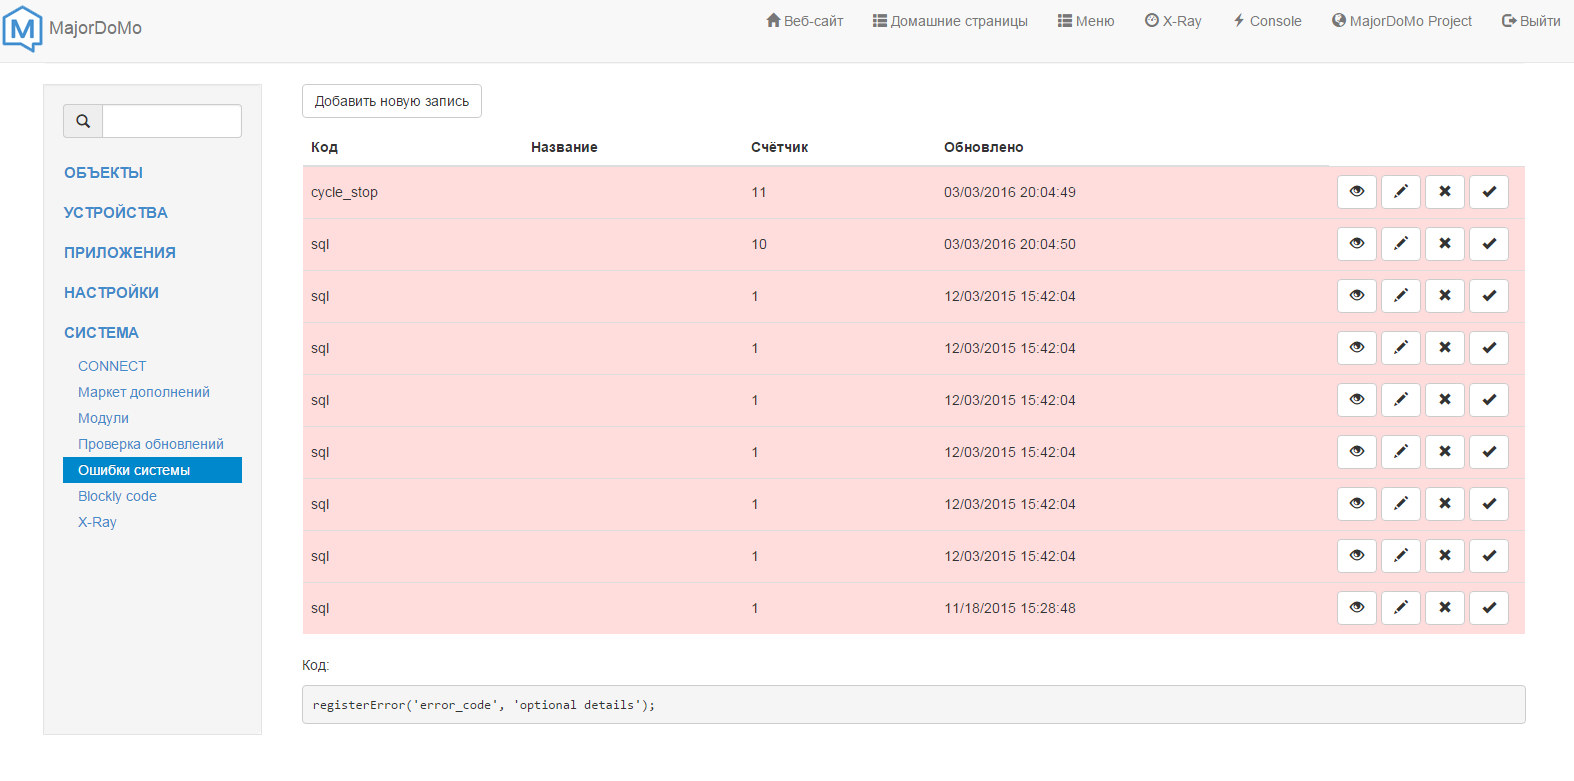View details of the cycle_stop error
Image resolution: width=1574 pixels, height=781 pixels.
click(x=1356, y=192)
